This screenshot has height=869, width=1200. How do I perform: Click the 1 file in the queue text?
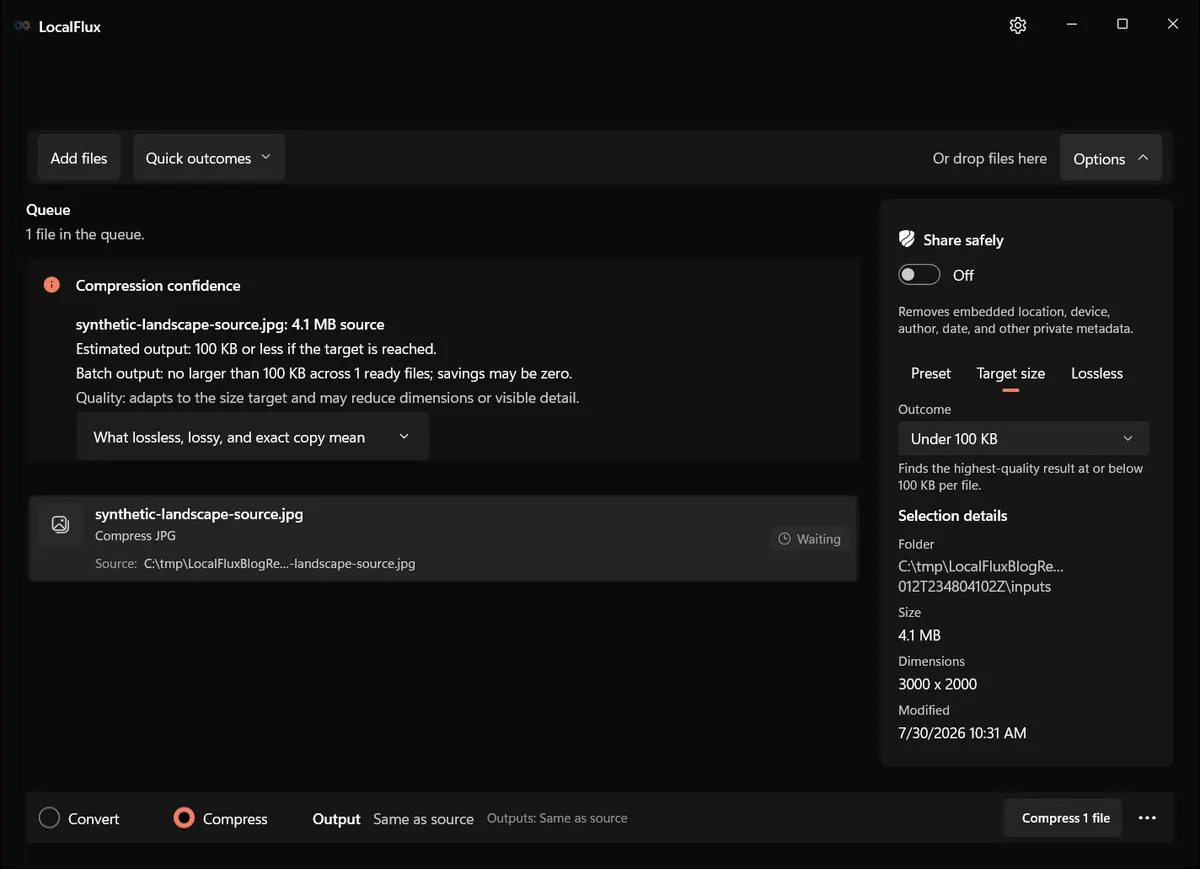click(85, 234)
